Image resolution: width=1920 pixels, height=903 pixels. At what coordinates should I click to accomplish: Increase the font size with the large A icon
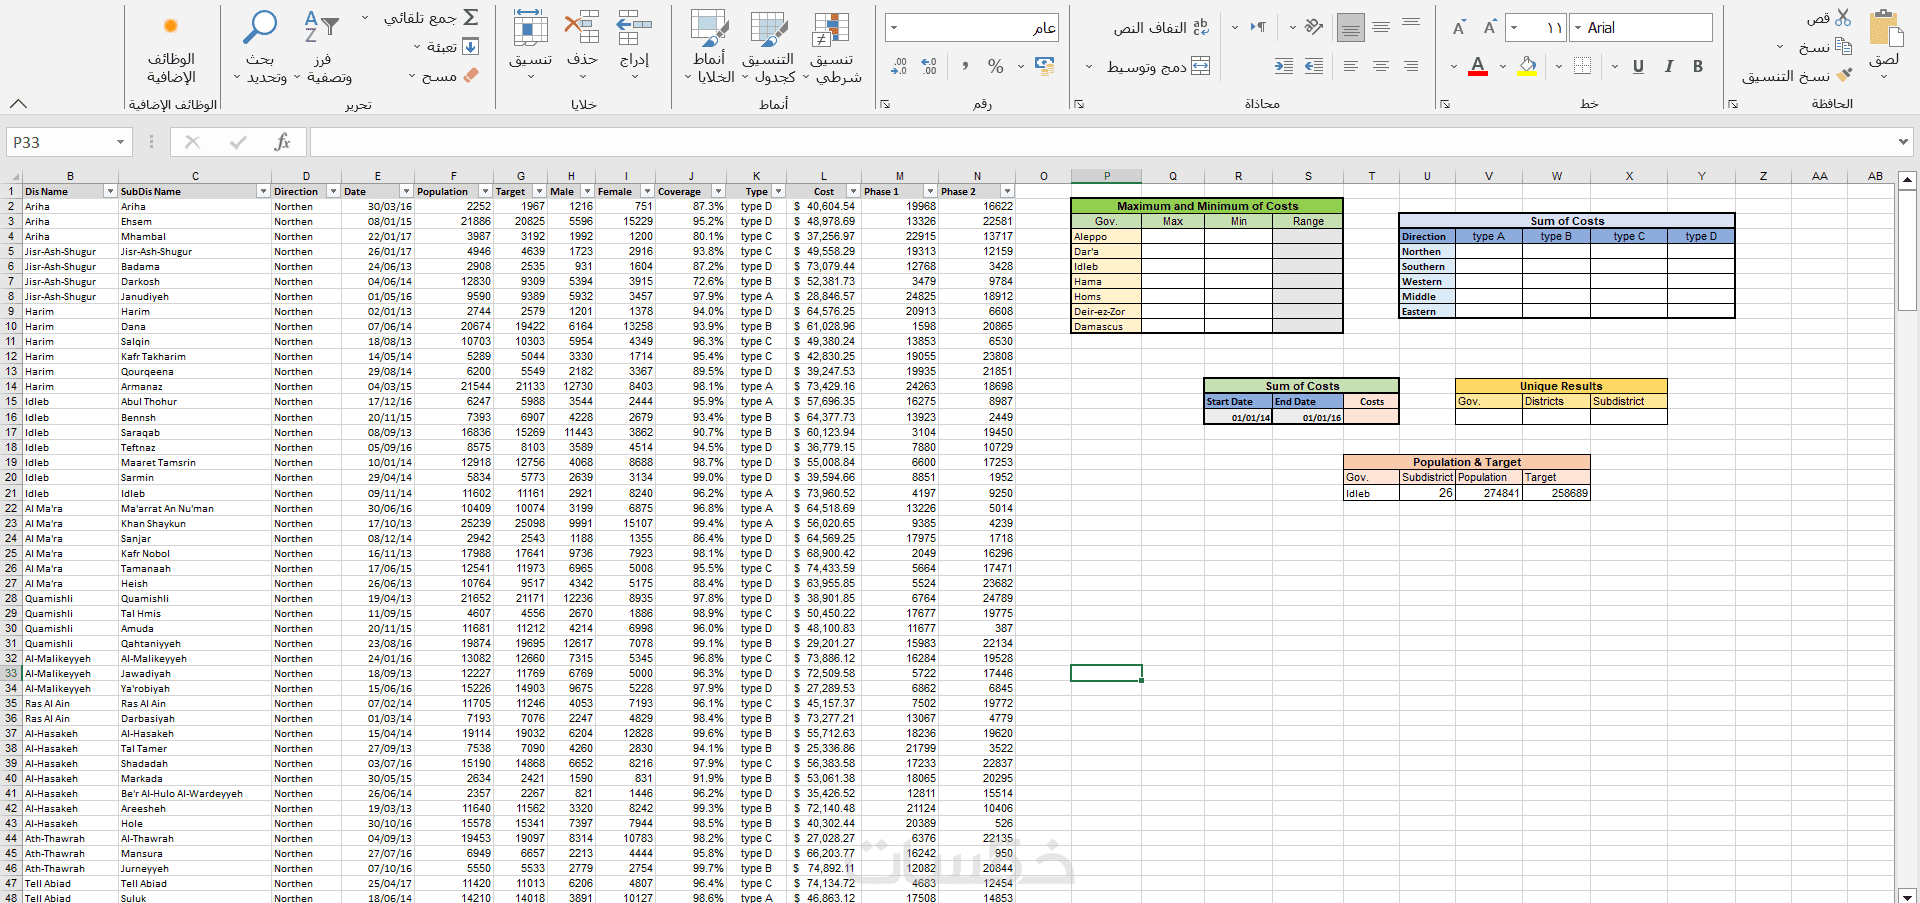tap(1489, 28)
